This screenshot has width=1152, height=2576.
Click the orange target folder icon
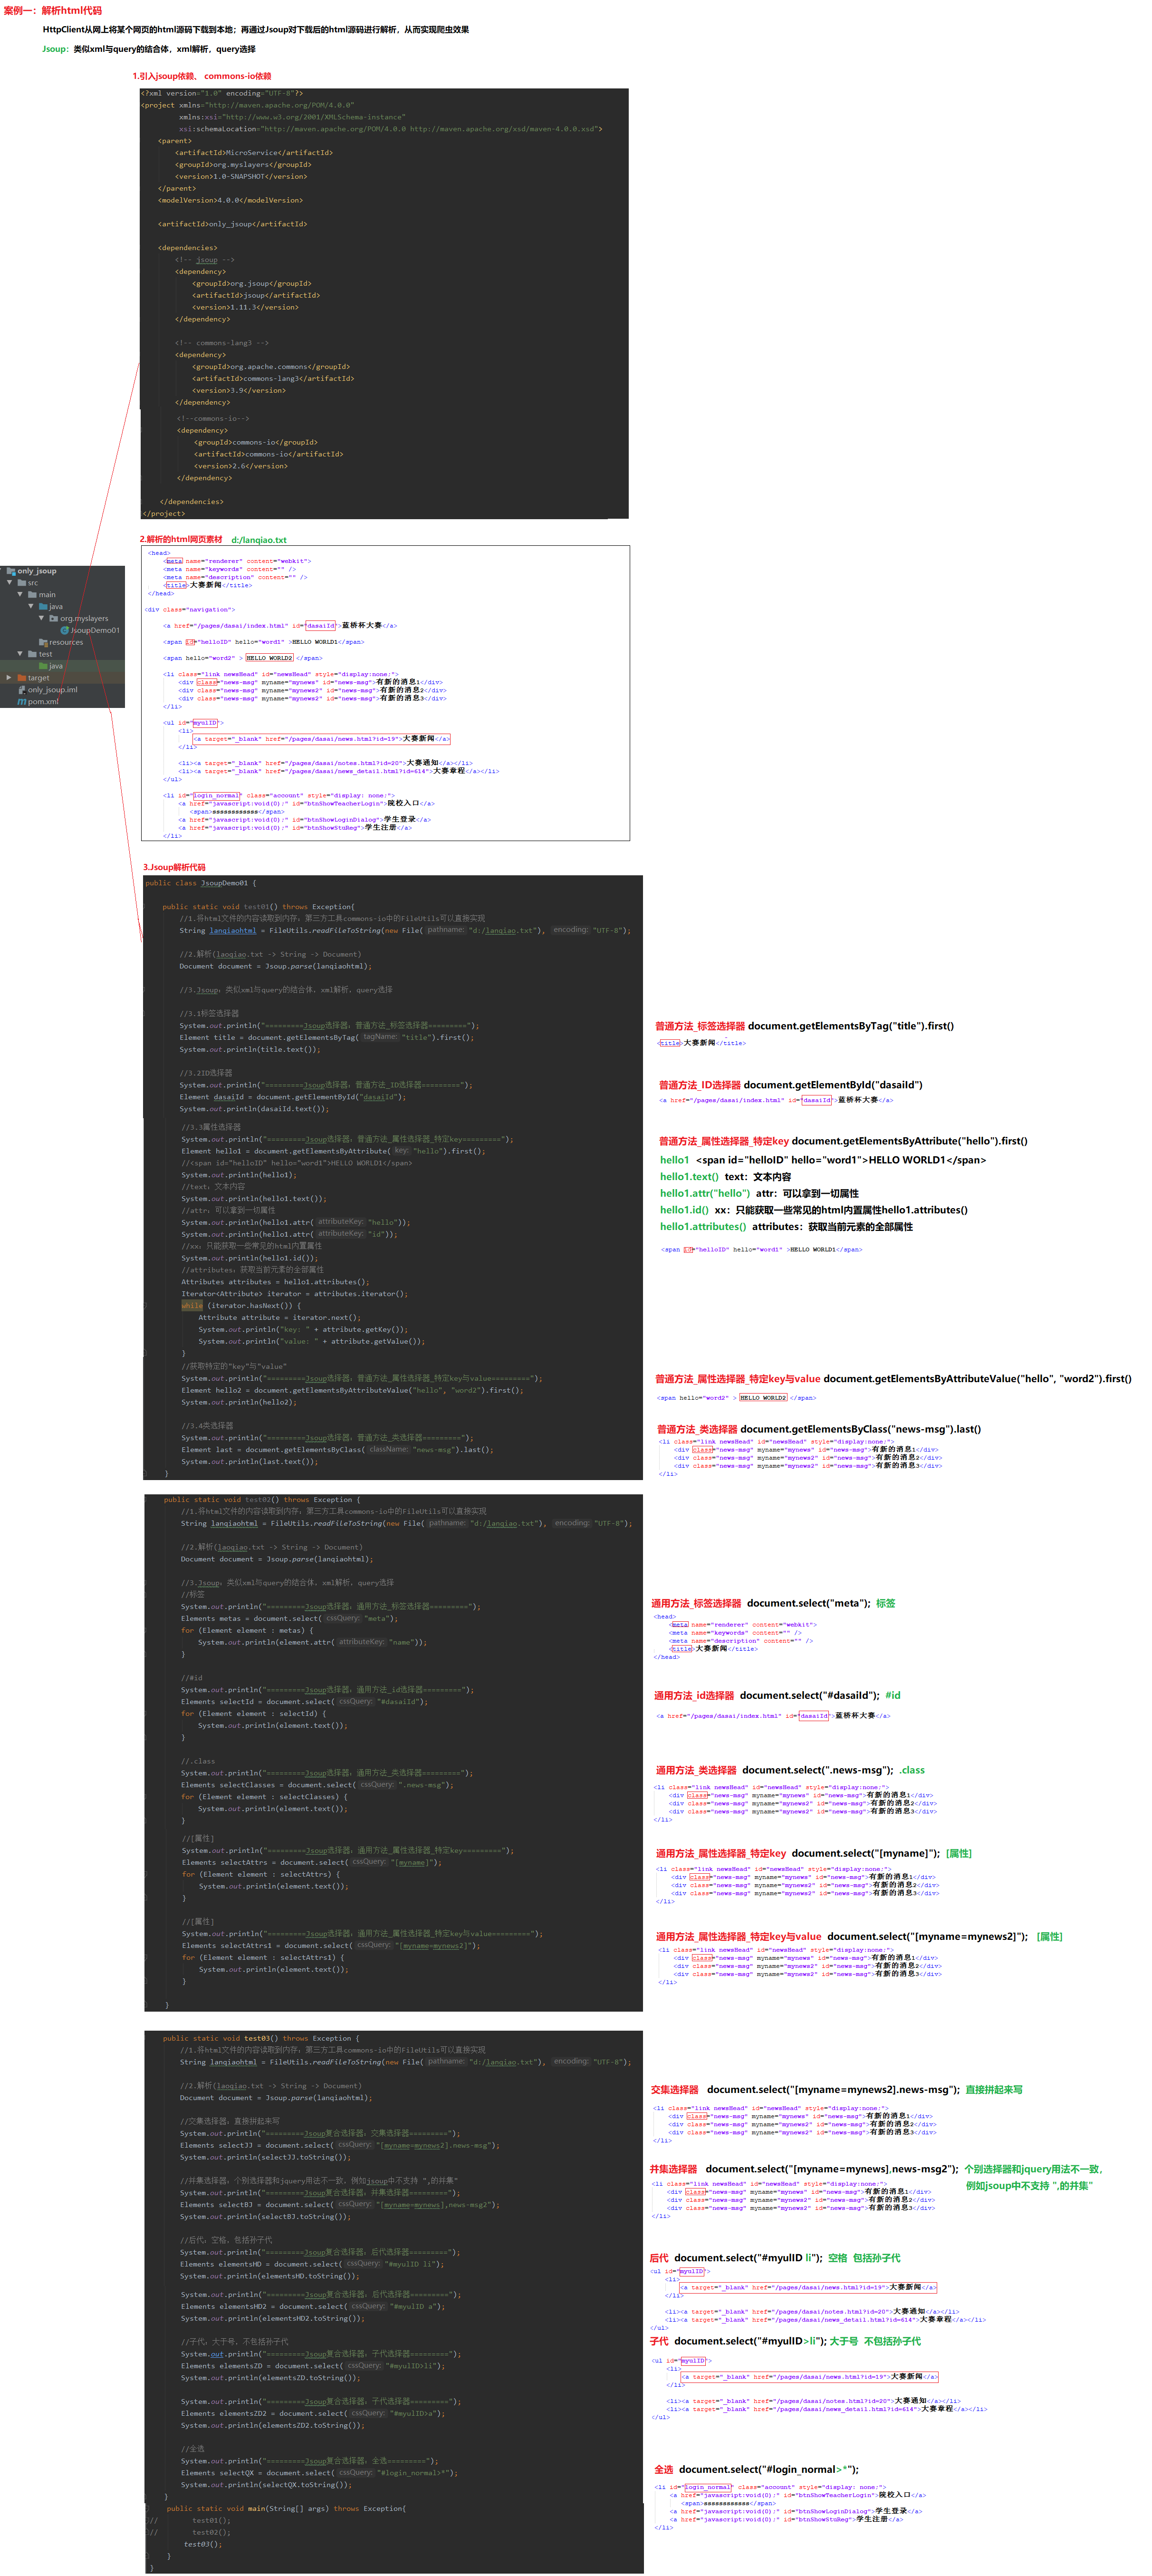click(22, 678)
